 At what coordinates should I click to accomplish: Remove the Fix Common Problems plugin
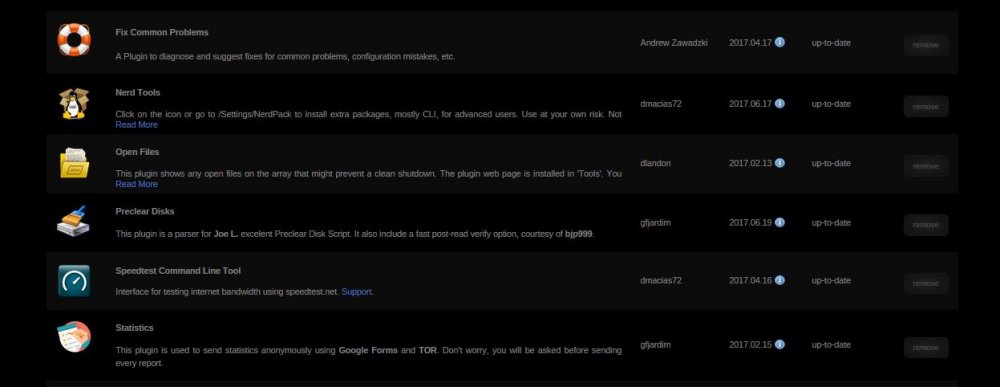coord(925,45)
